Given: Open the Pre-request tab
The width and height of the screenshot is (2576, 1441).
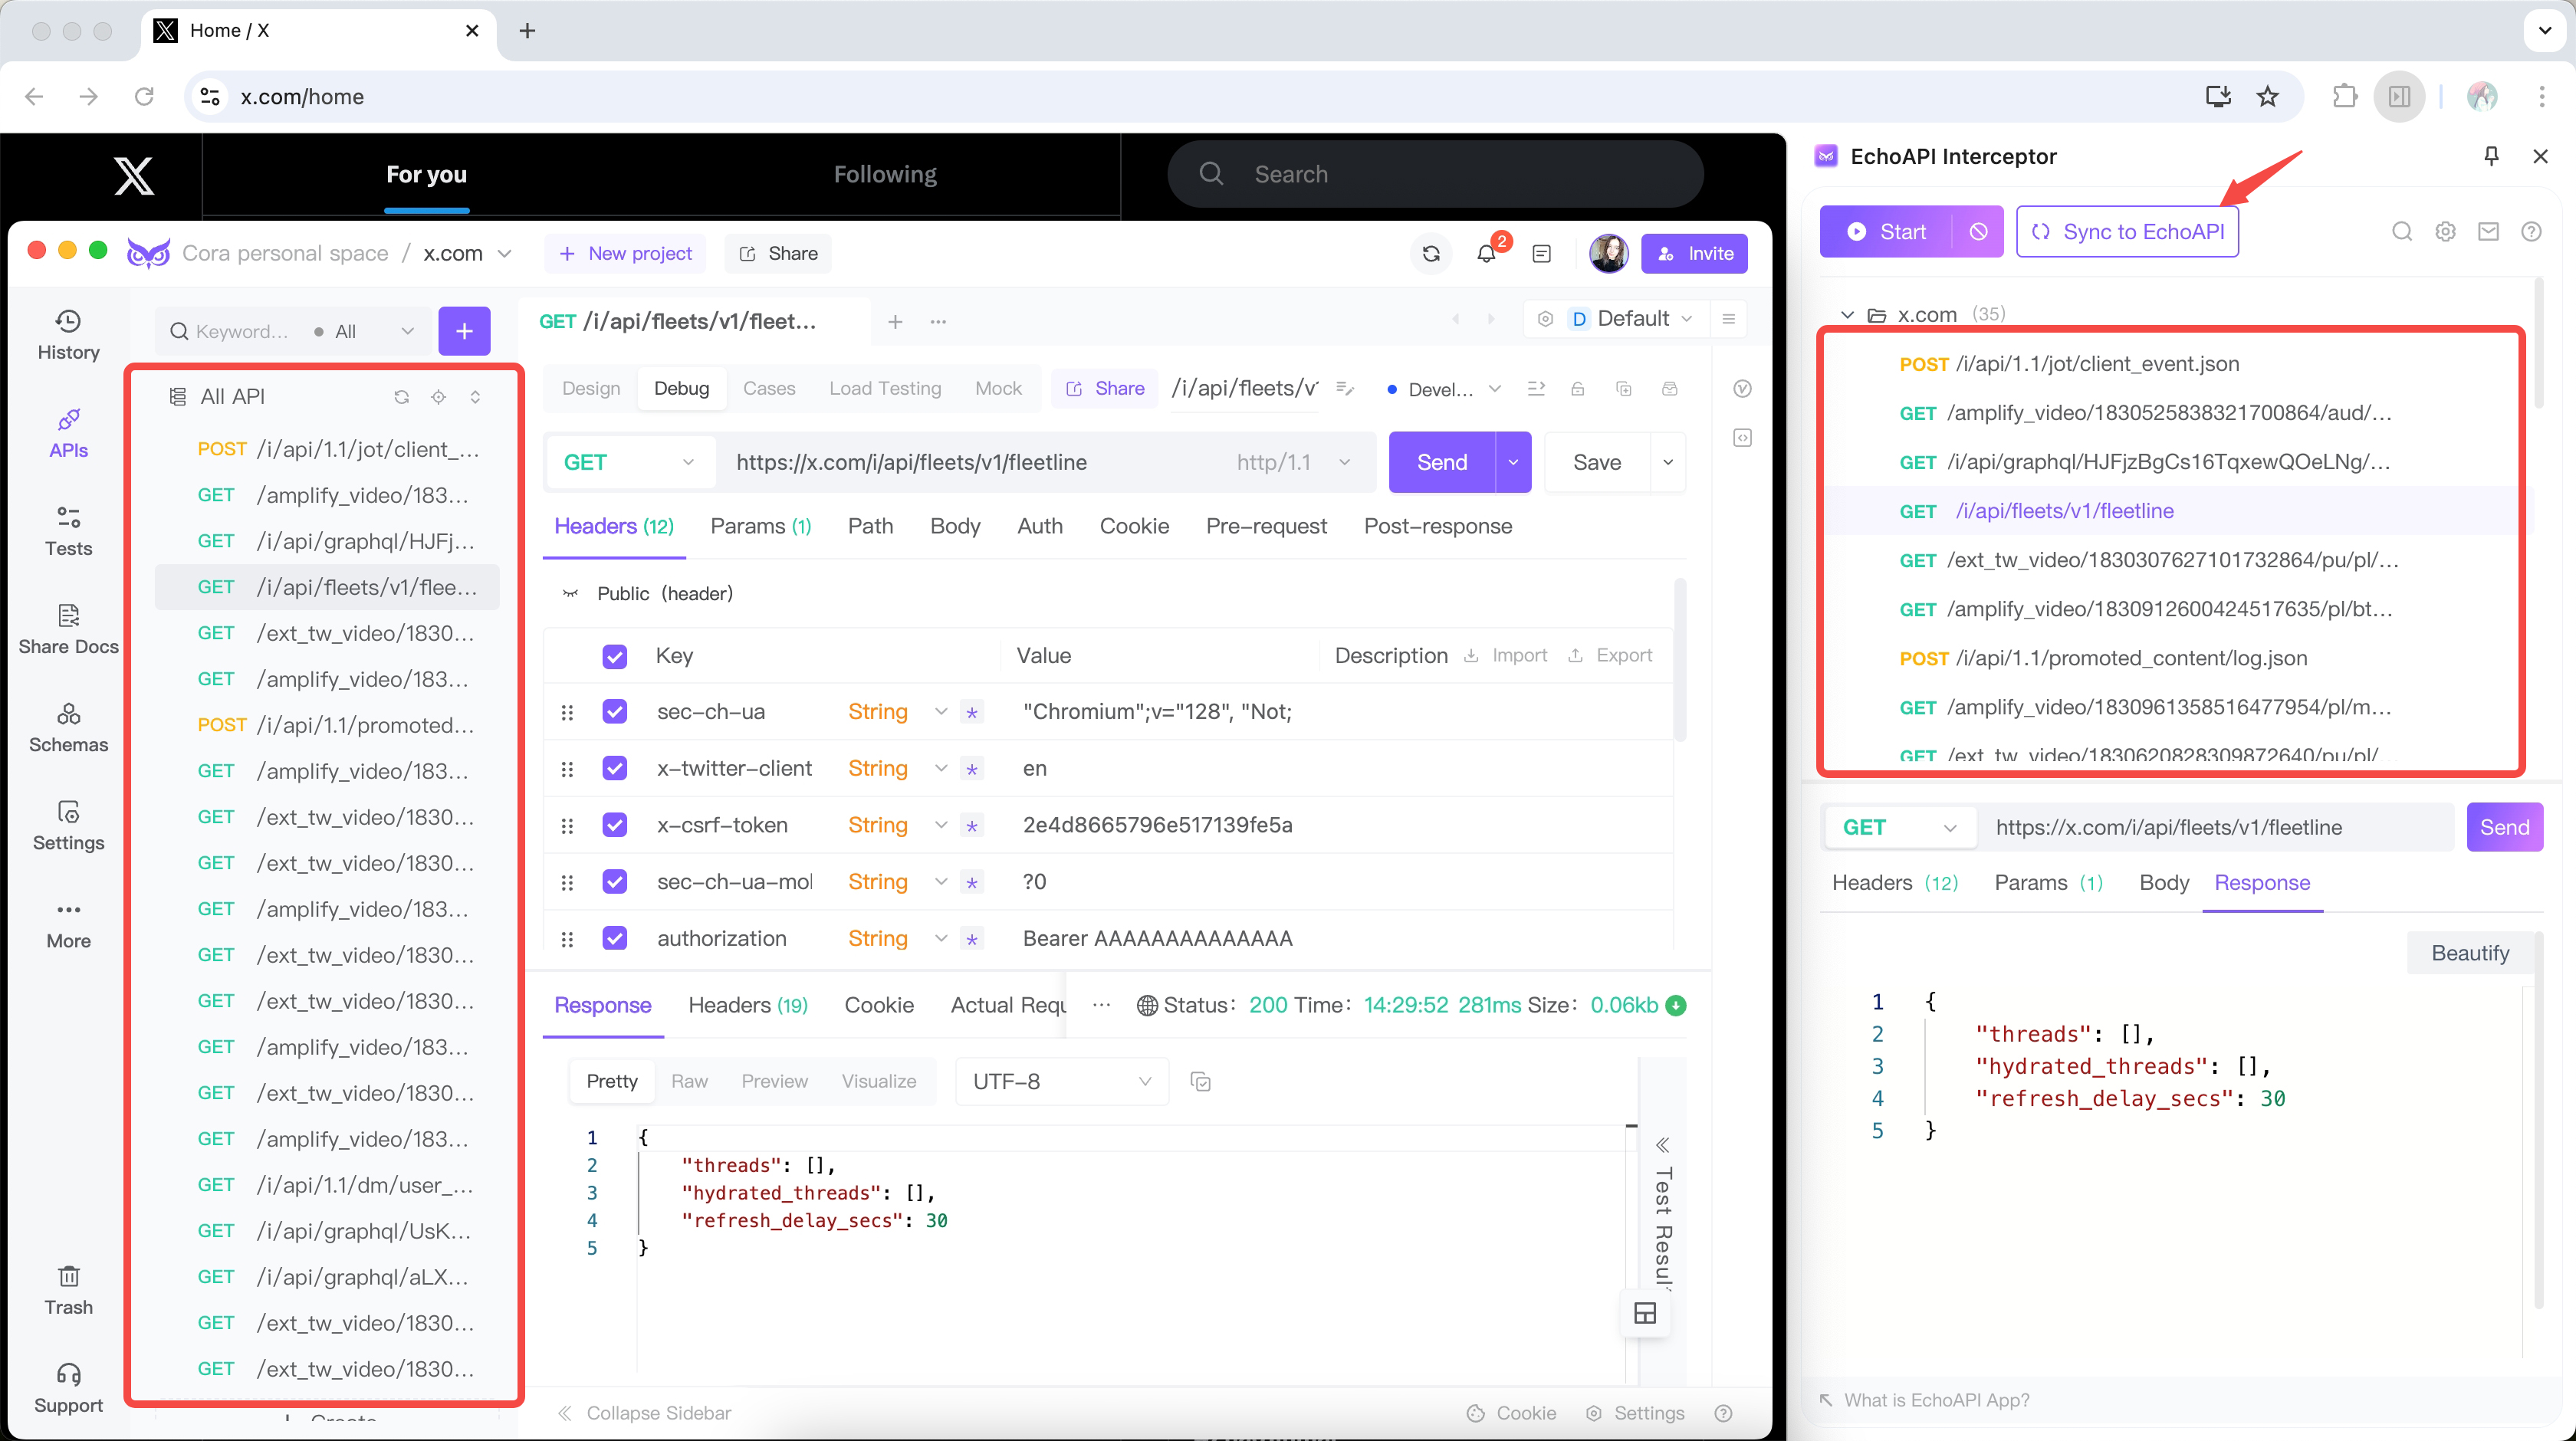Looking at the screenshot, I should pyautogui.click(x=1266, y=527).
